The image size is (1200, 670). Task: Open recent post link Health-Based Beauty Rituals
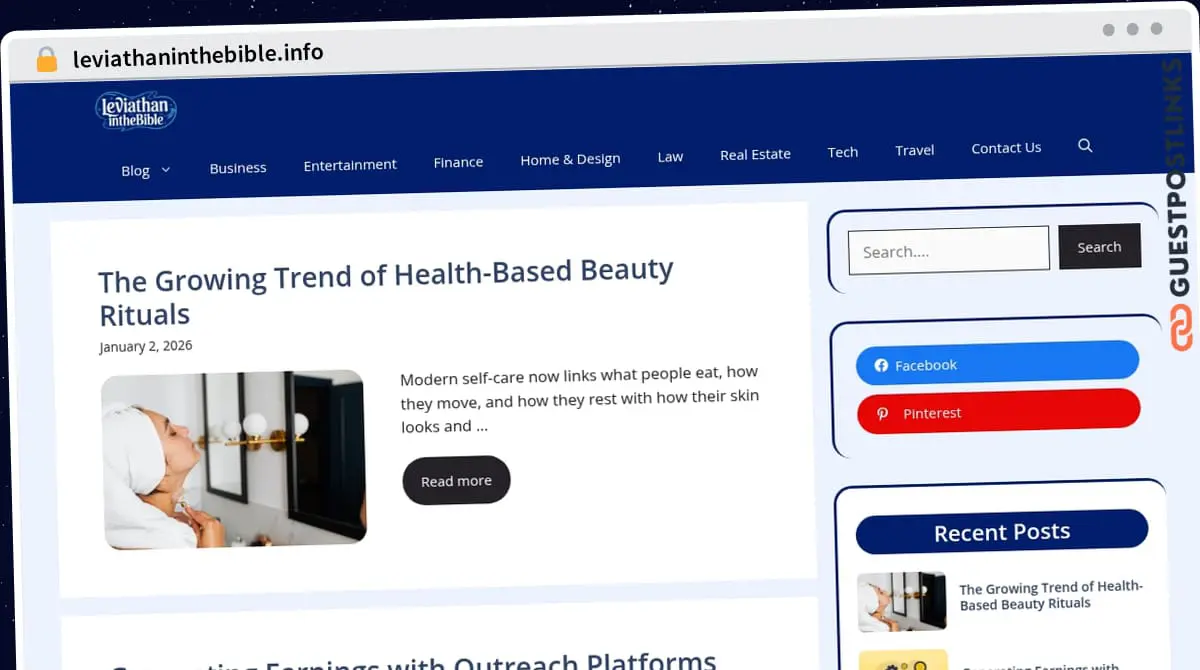[1051, 596]
